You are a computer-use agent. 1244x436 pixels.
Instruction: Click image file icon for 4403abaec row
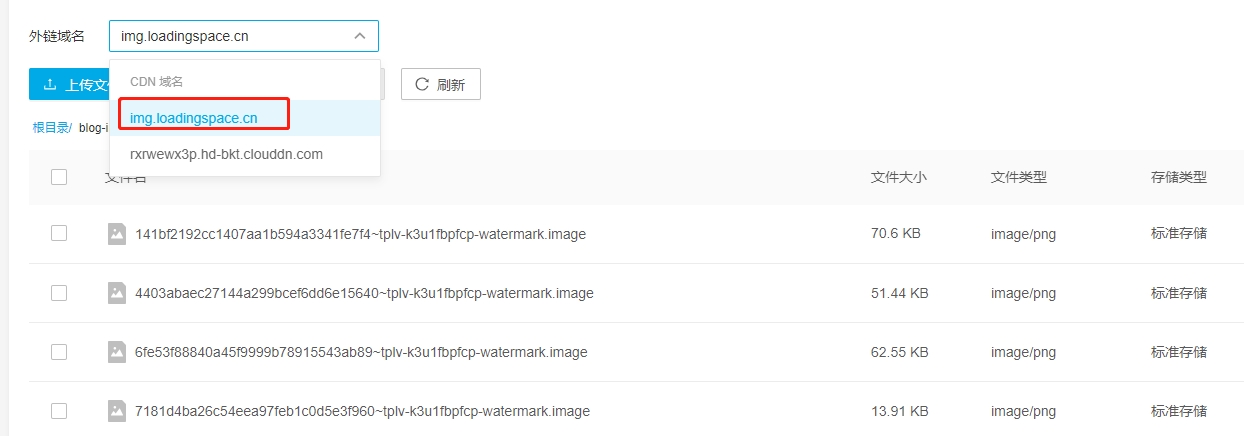point(117,293)
